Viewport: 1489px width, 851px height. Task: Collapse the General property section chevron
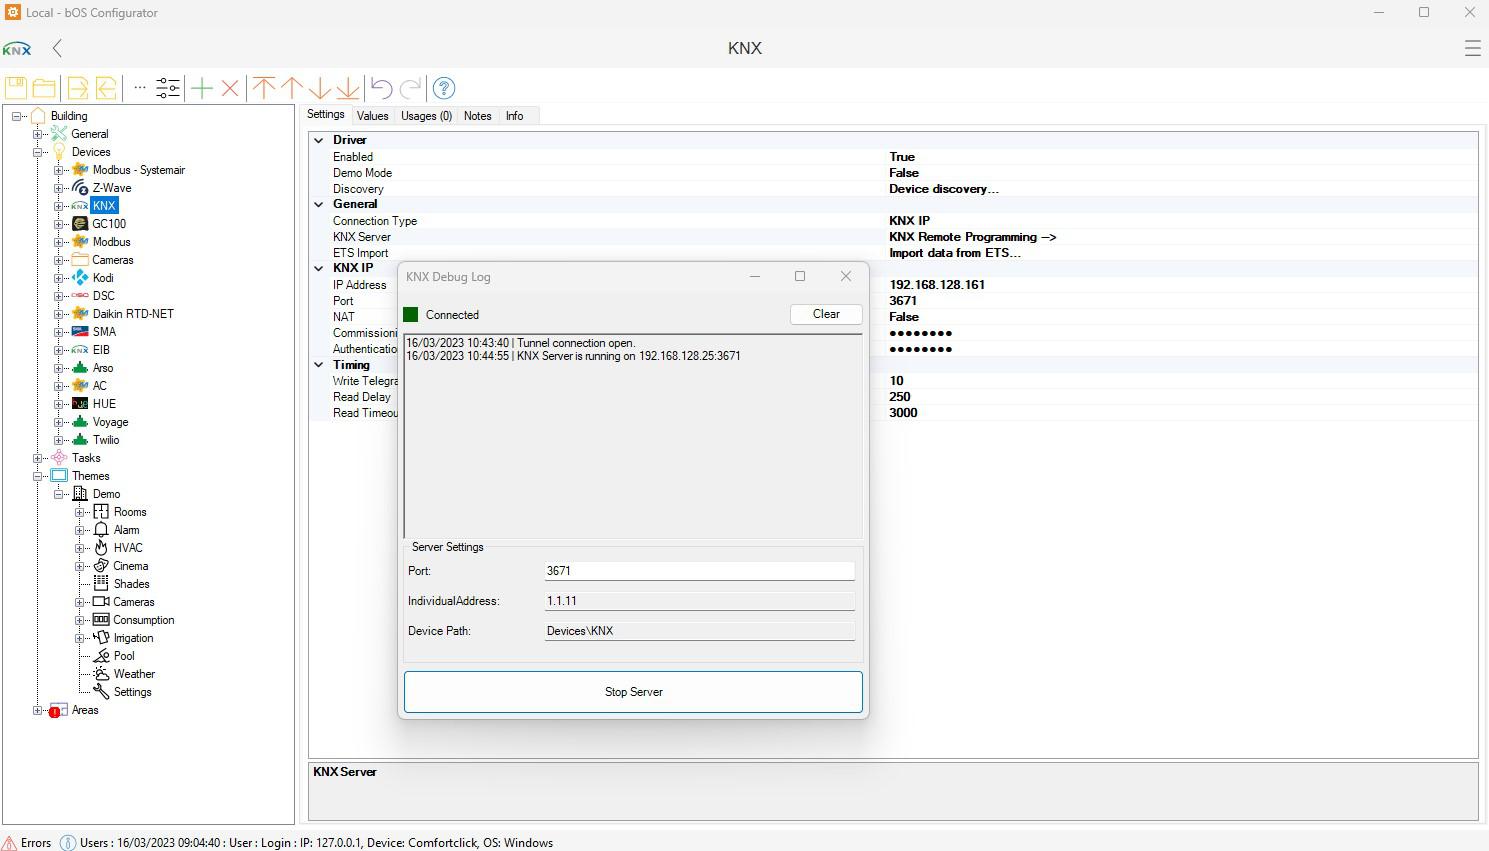pos(318,205)
